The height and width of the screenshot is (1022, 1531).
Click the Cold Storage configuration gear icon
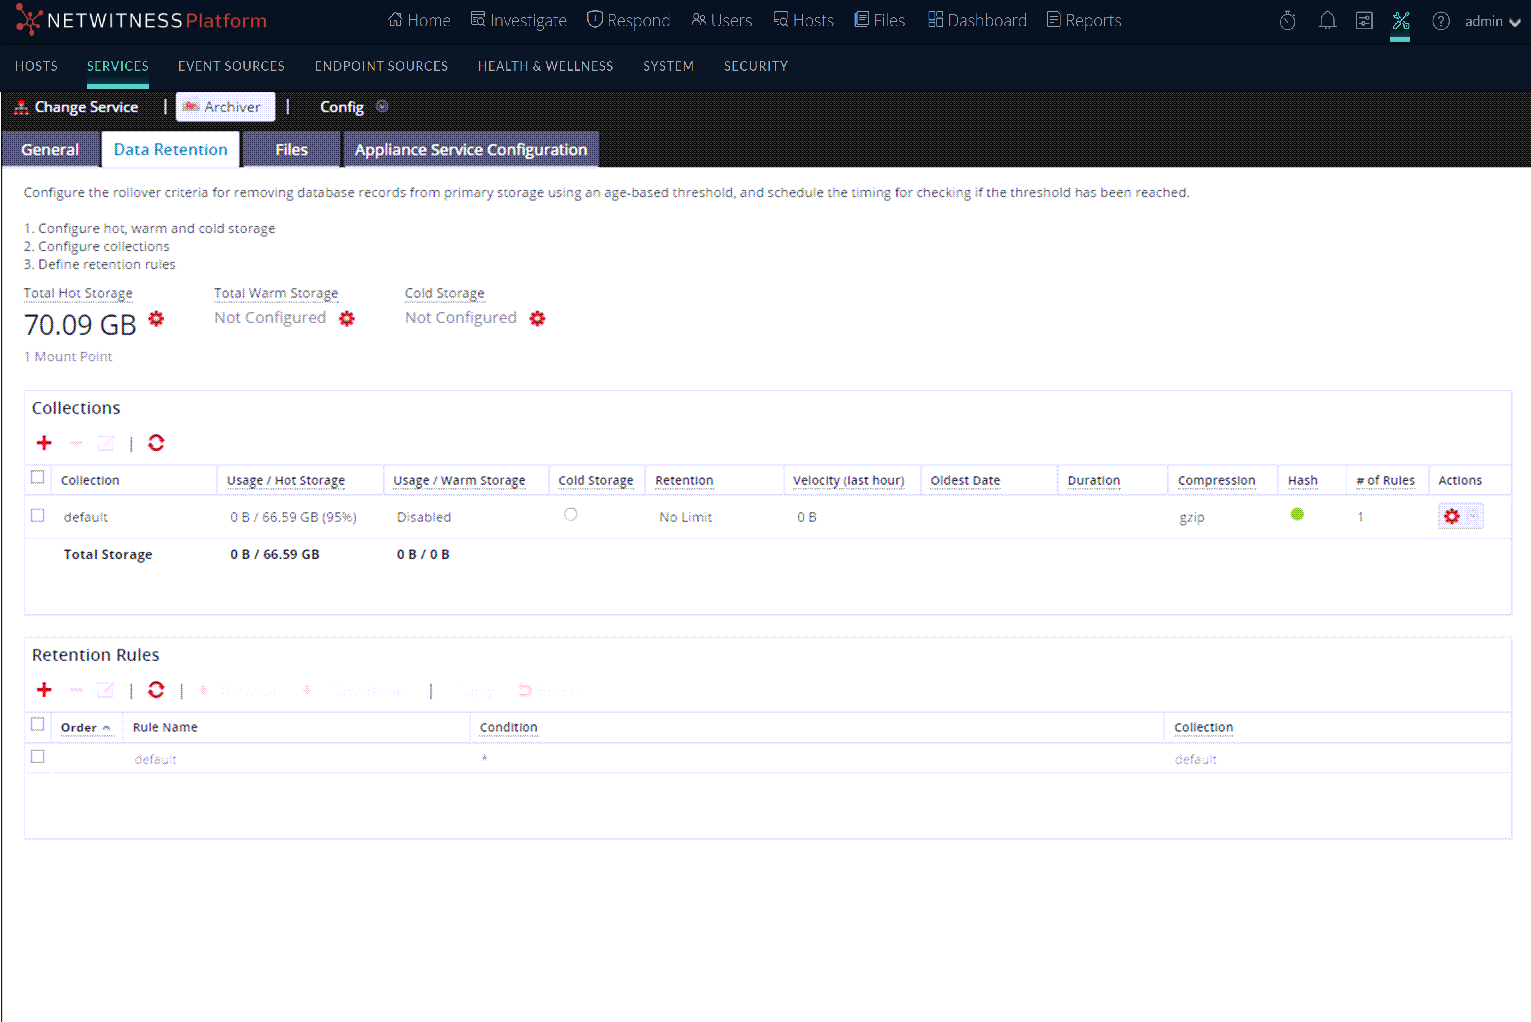(537, 318)
